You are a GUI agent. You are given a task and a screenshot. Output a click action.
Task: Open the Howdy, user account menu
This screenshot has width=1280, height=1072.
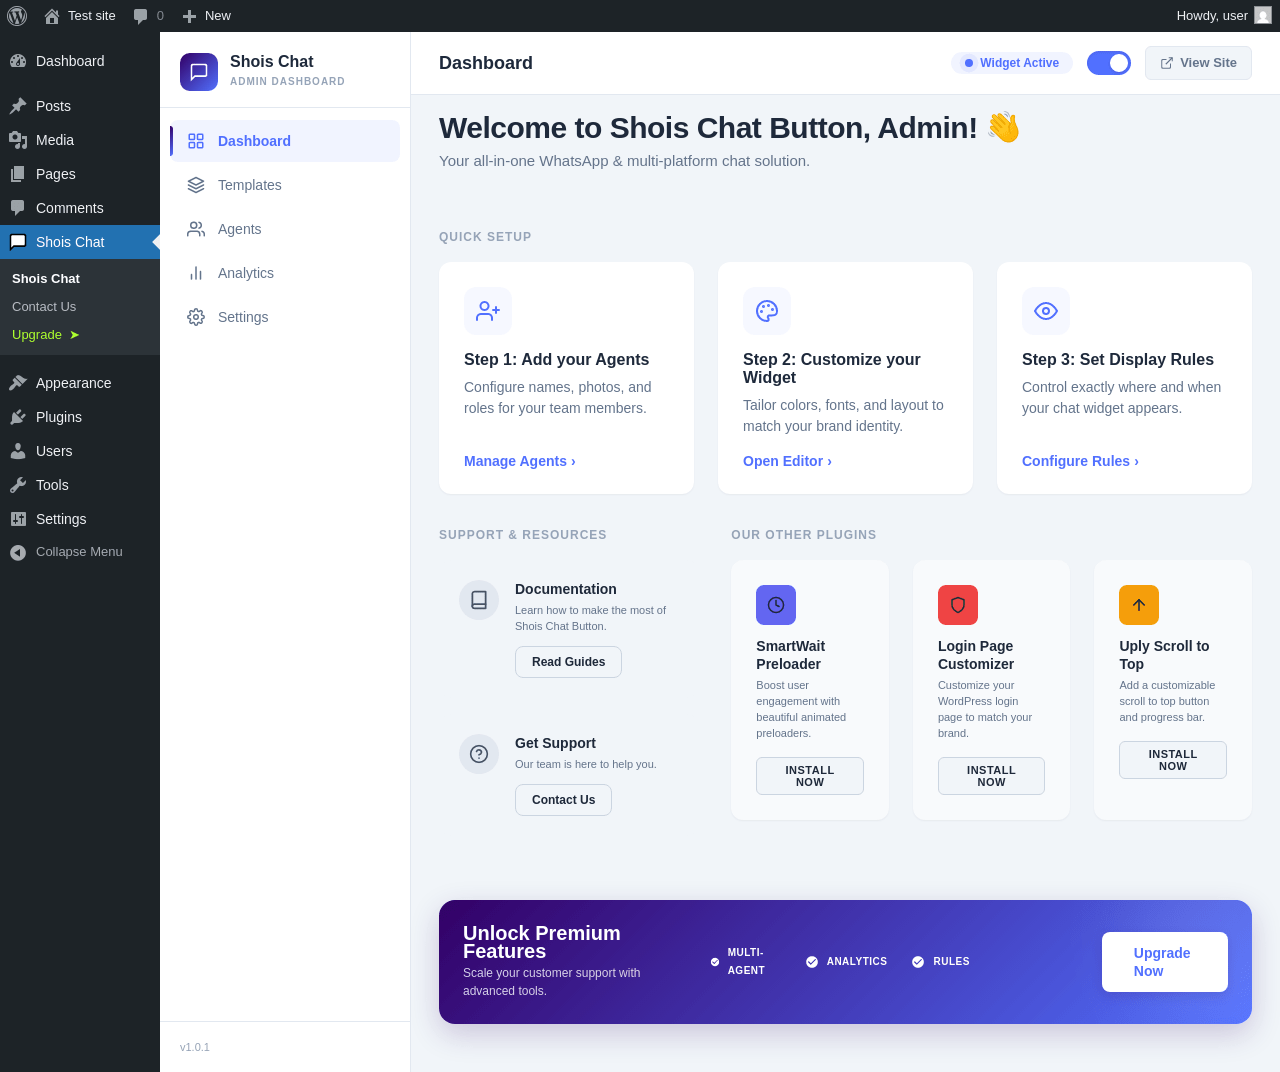point(1224,16)
